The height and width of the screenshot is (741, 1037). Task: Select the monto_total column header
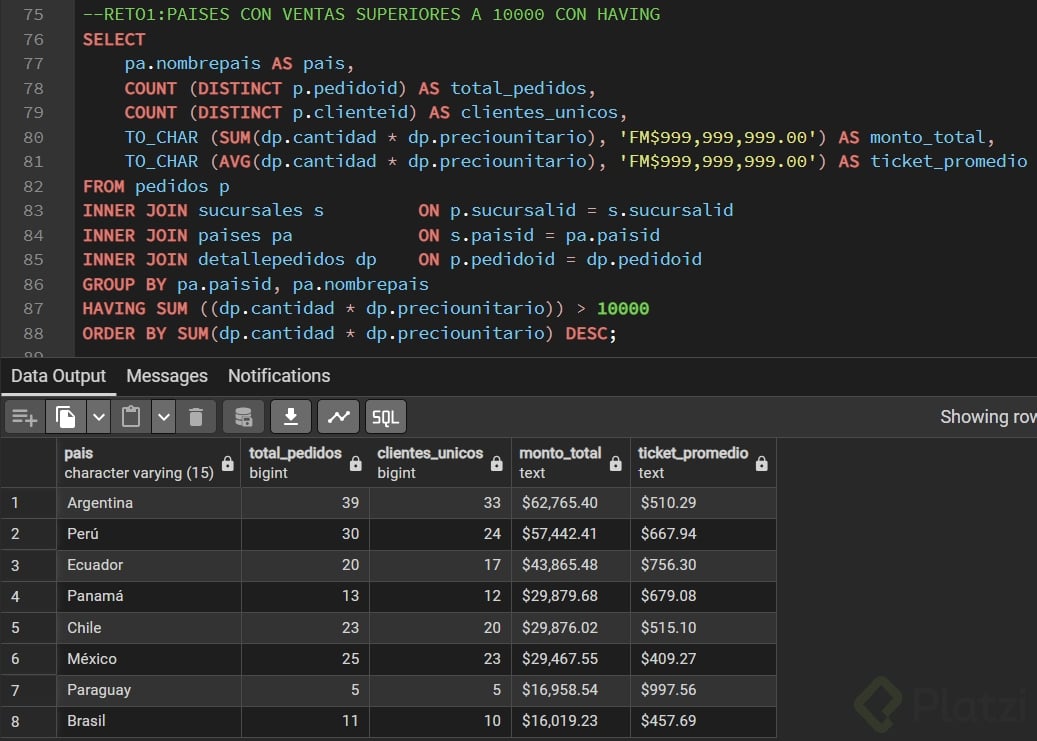pos(560,454)
